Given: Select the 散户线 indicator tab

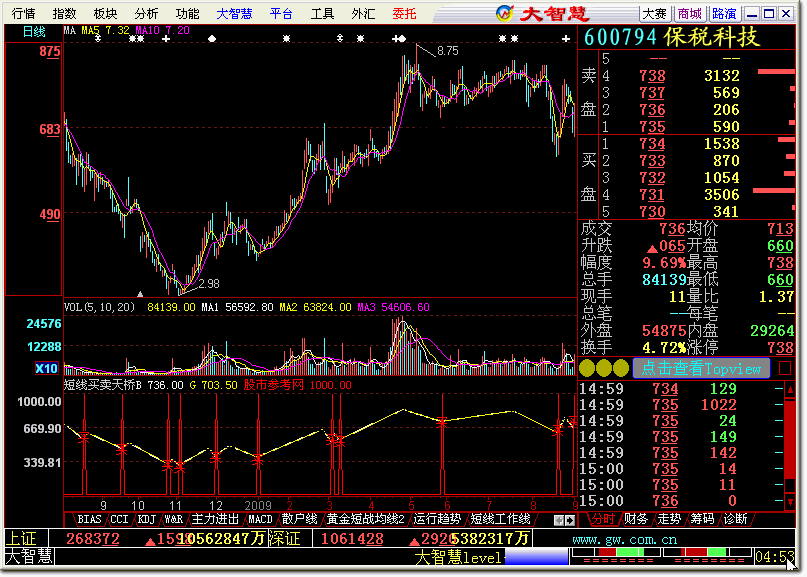Looking at the screenshot, I should 300,519.
